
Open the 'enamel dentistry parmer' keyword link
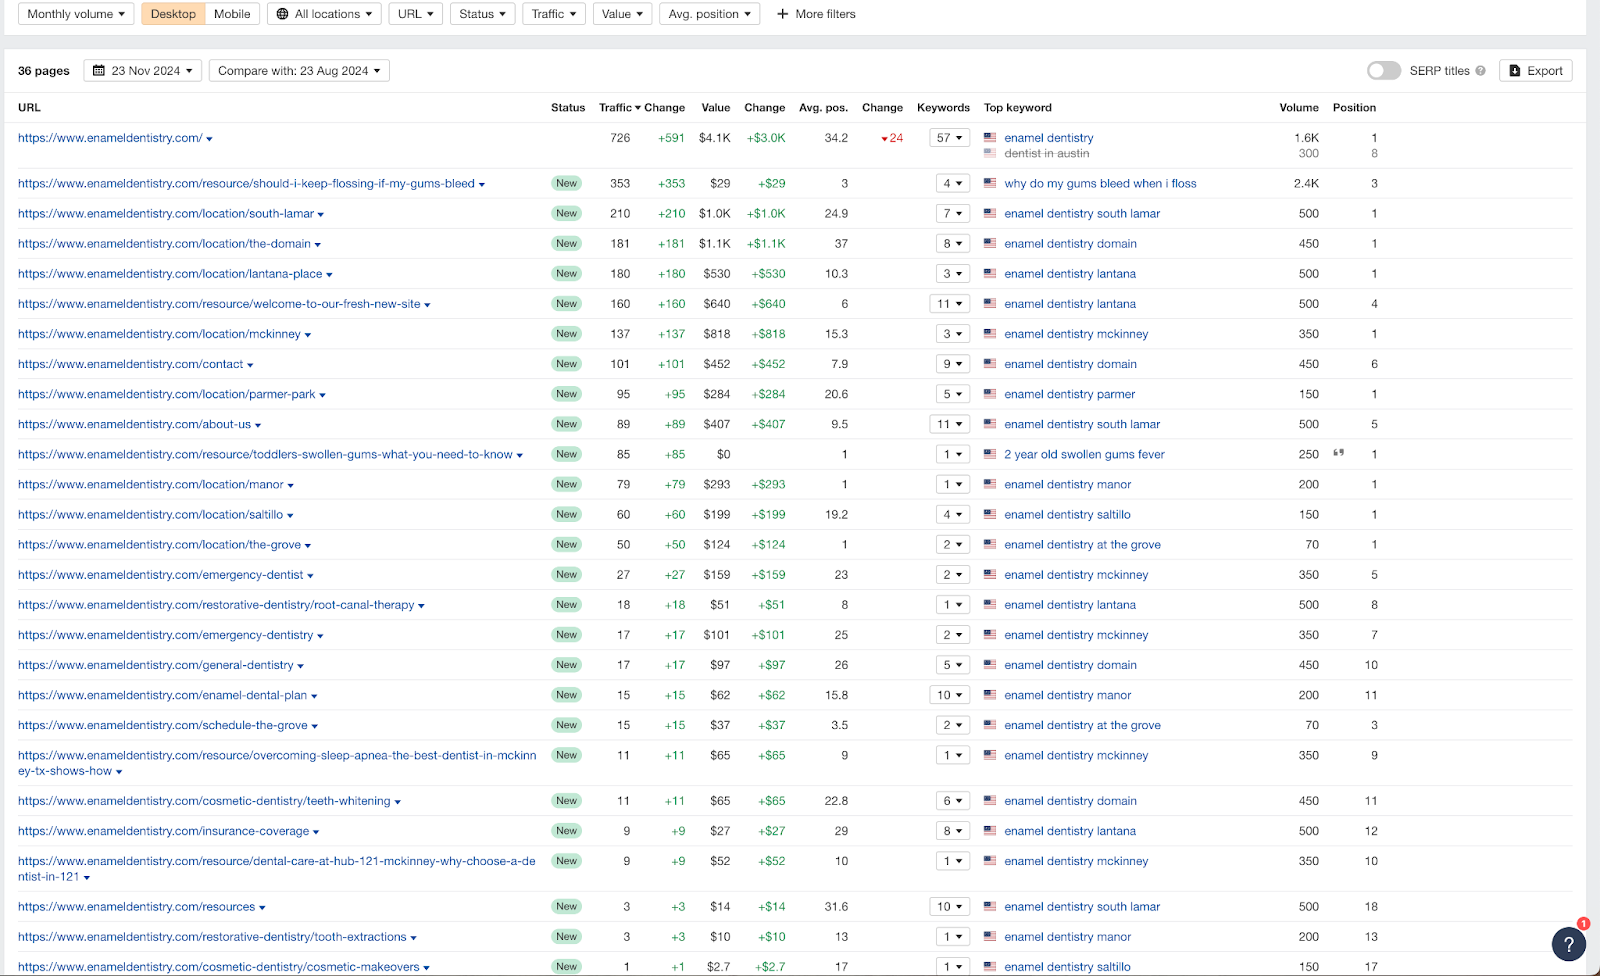(1070, 394)
